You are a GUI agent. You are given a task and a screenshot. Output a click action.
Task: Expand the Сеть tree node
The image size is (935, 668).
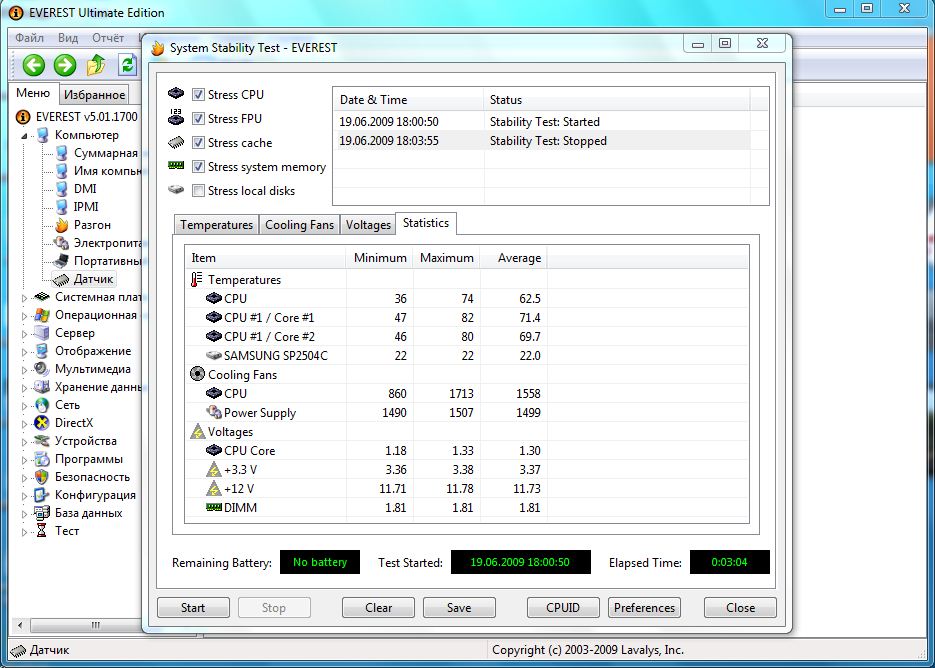point(24,406)
